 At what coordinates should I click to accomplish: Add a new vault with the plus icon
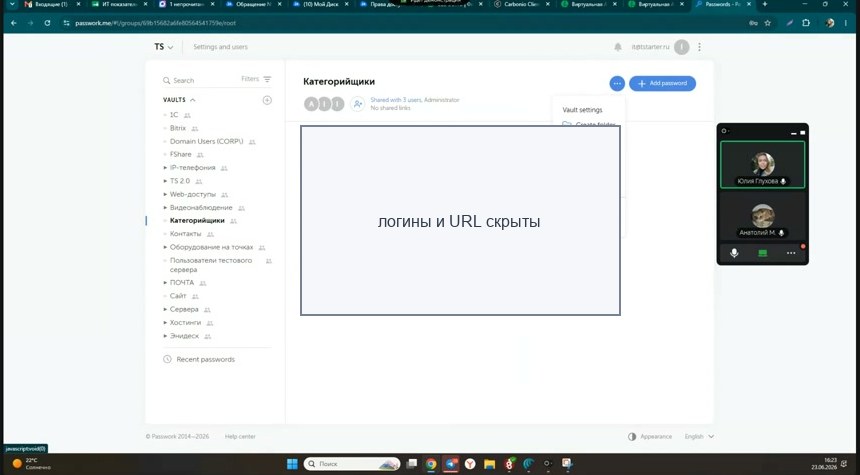tap(267, 100)
